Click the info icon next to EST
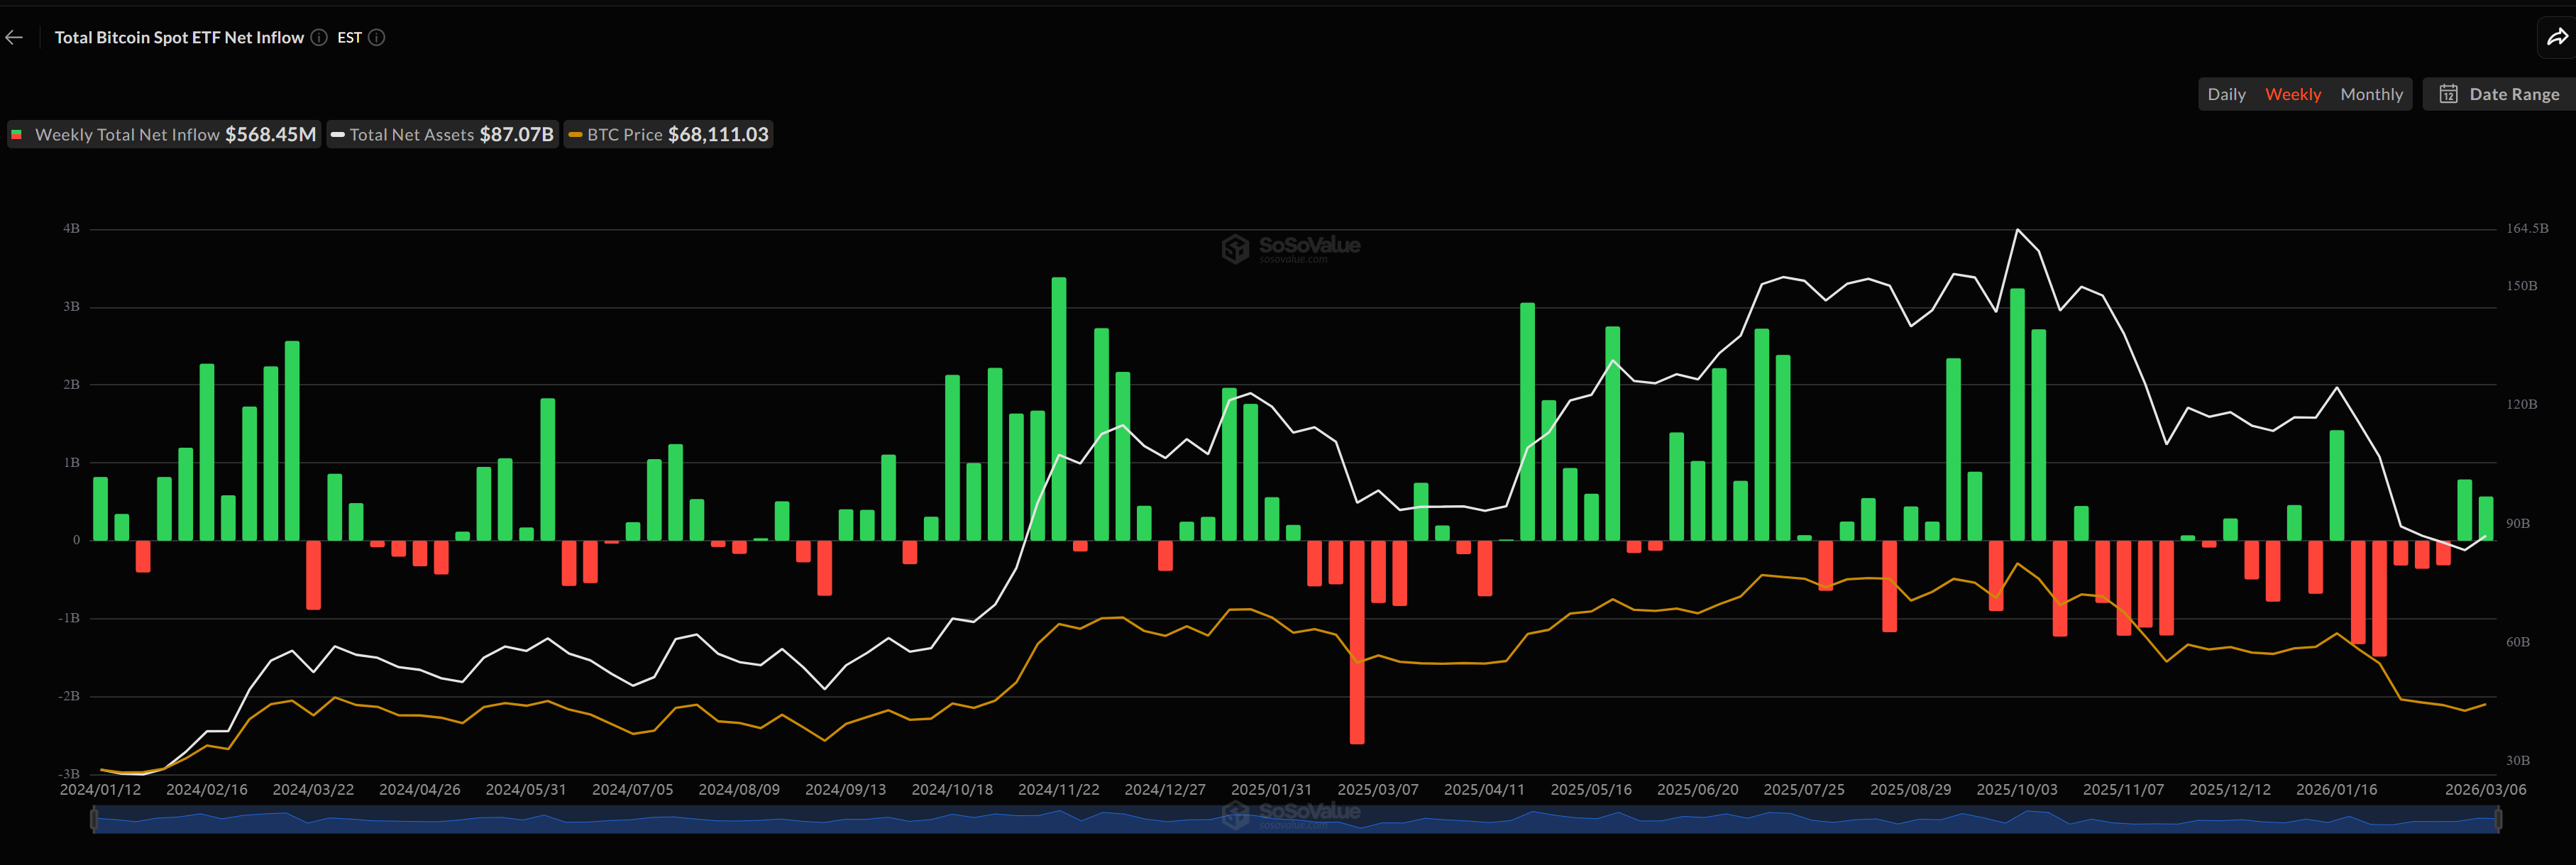Screen dimensions: 2576x865 (376, 37)
